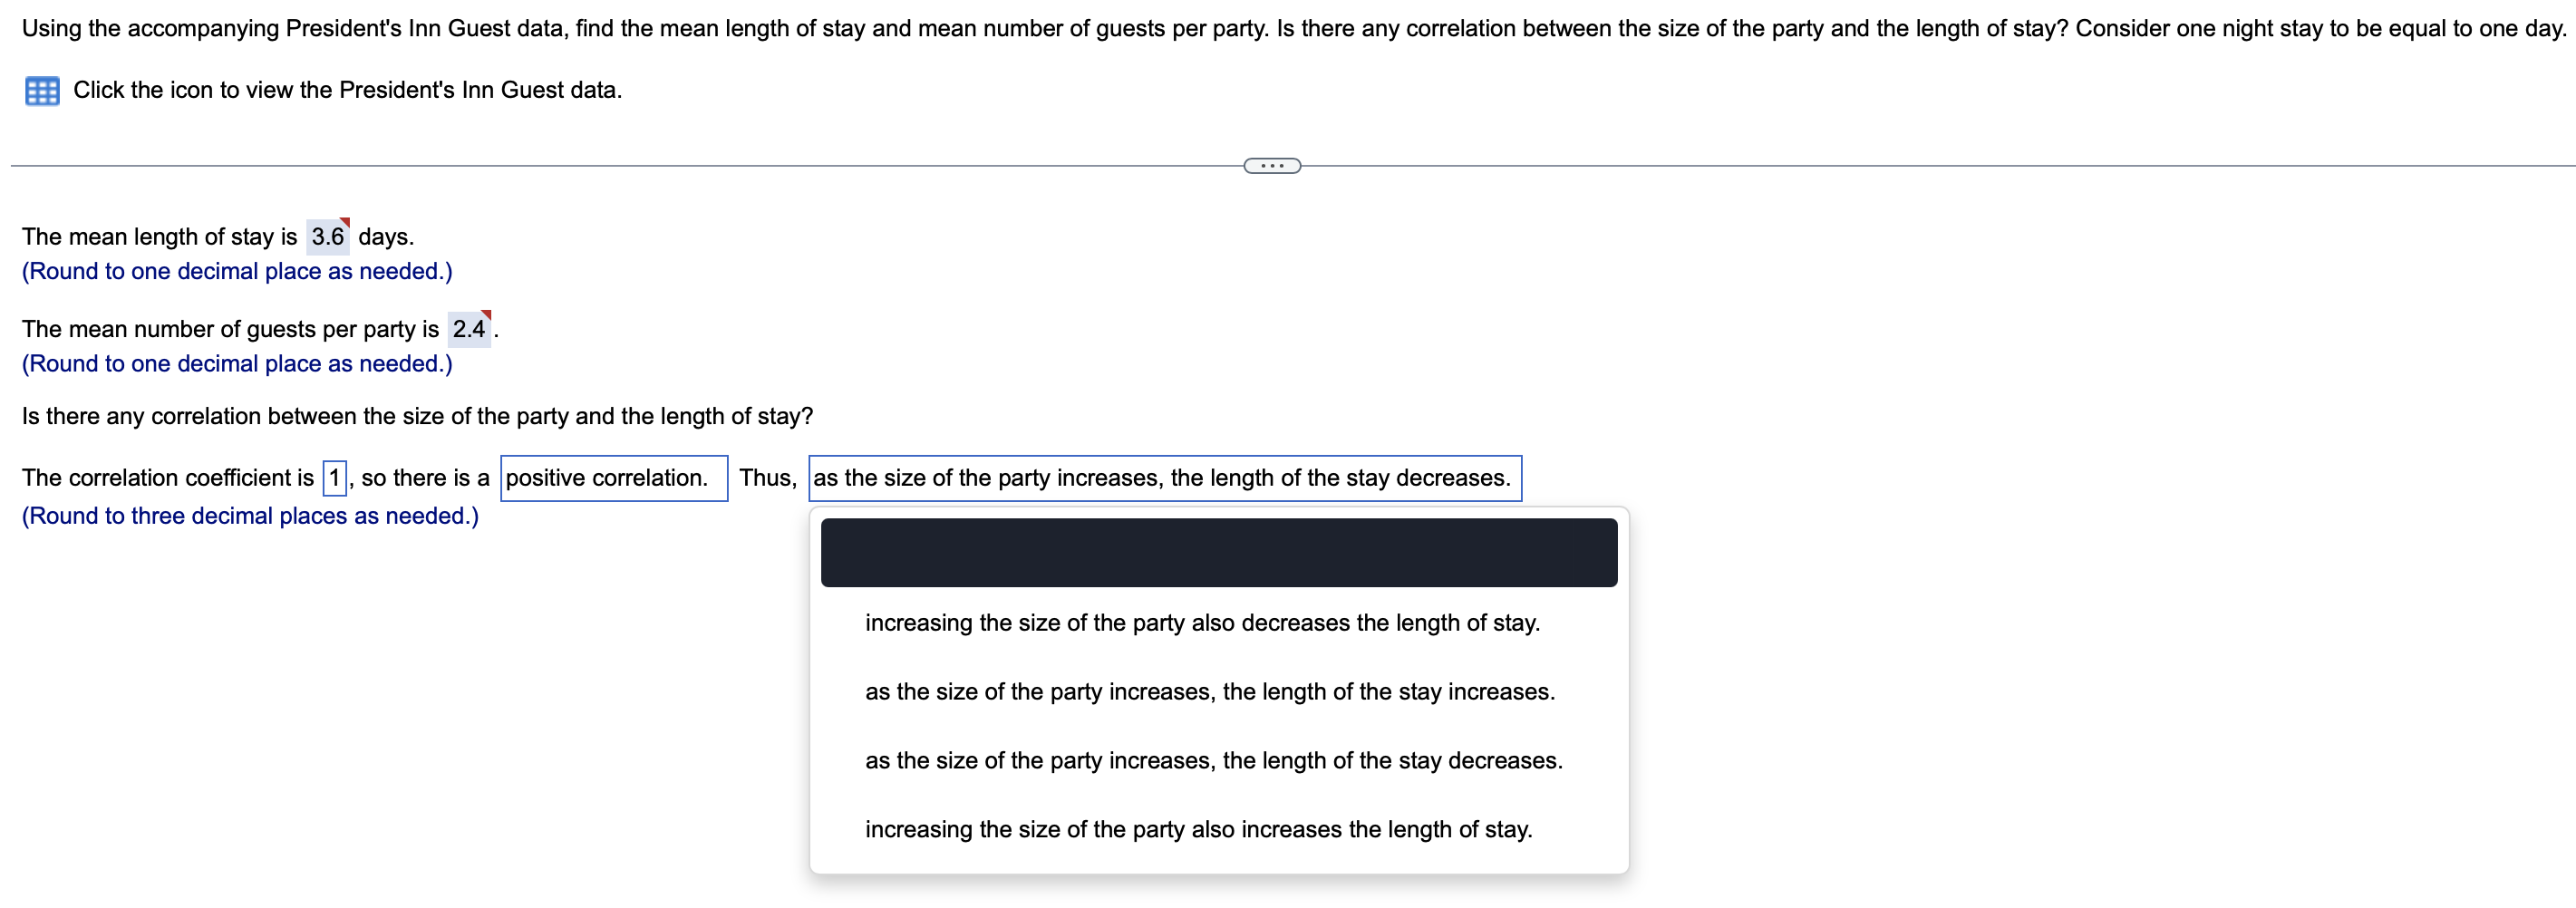Choose 'as size increases, length of stay decreases' option
Image resolution: width=2576 pixels, height=908 pixels.
1219,761
